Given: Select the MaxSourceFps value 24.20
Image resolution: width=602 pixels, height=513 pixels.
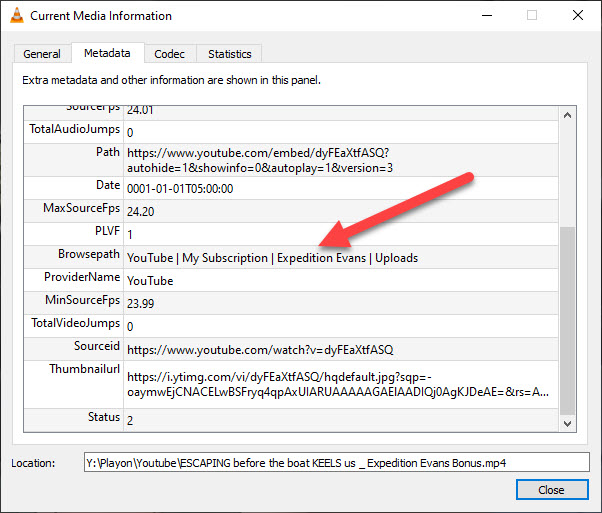Looking at the screenshot, I should [141, 212].
